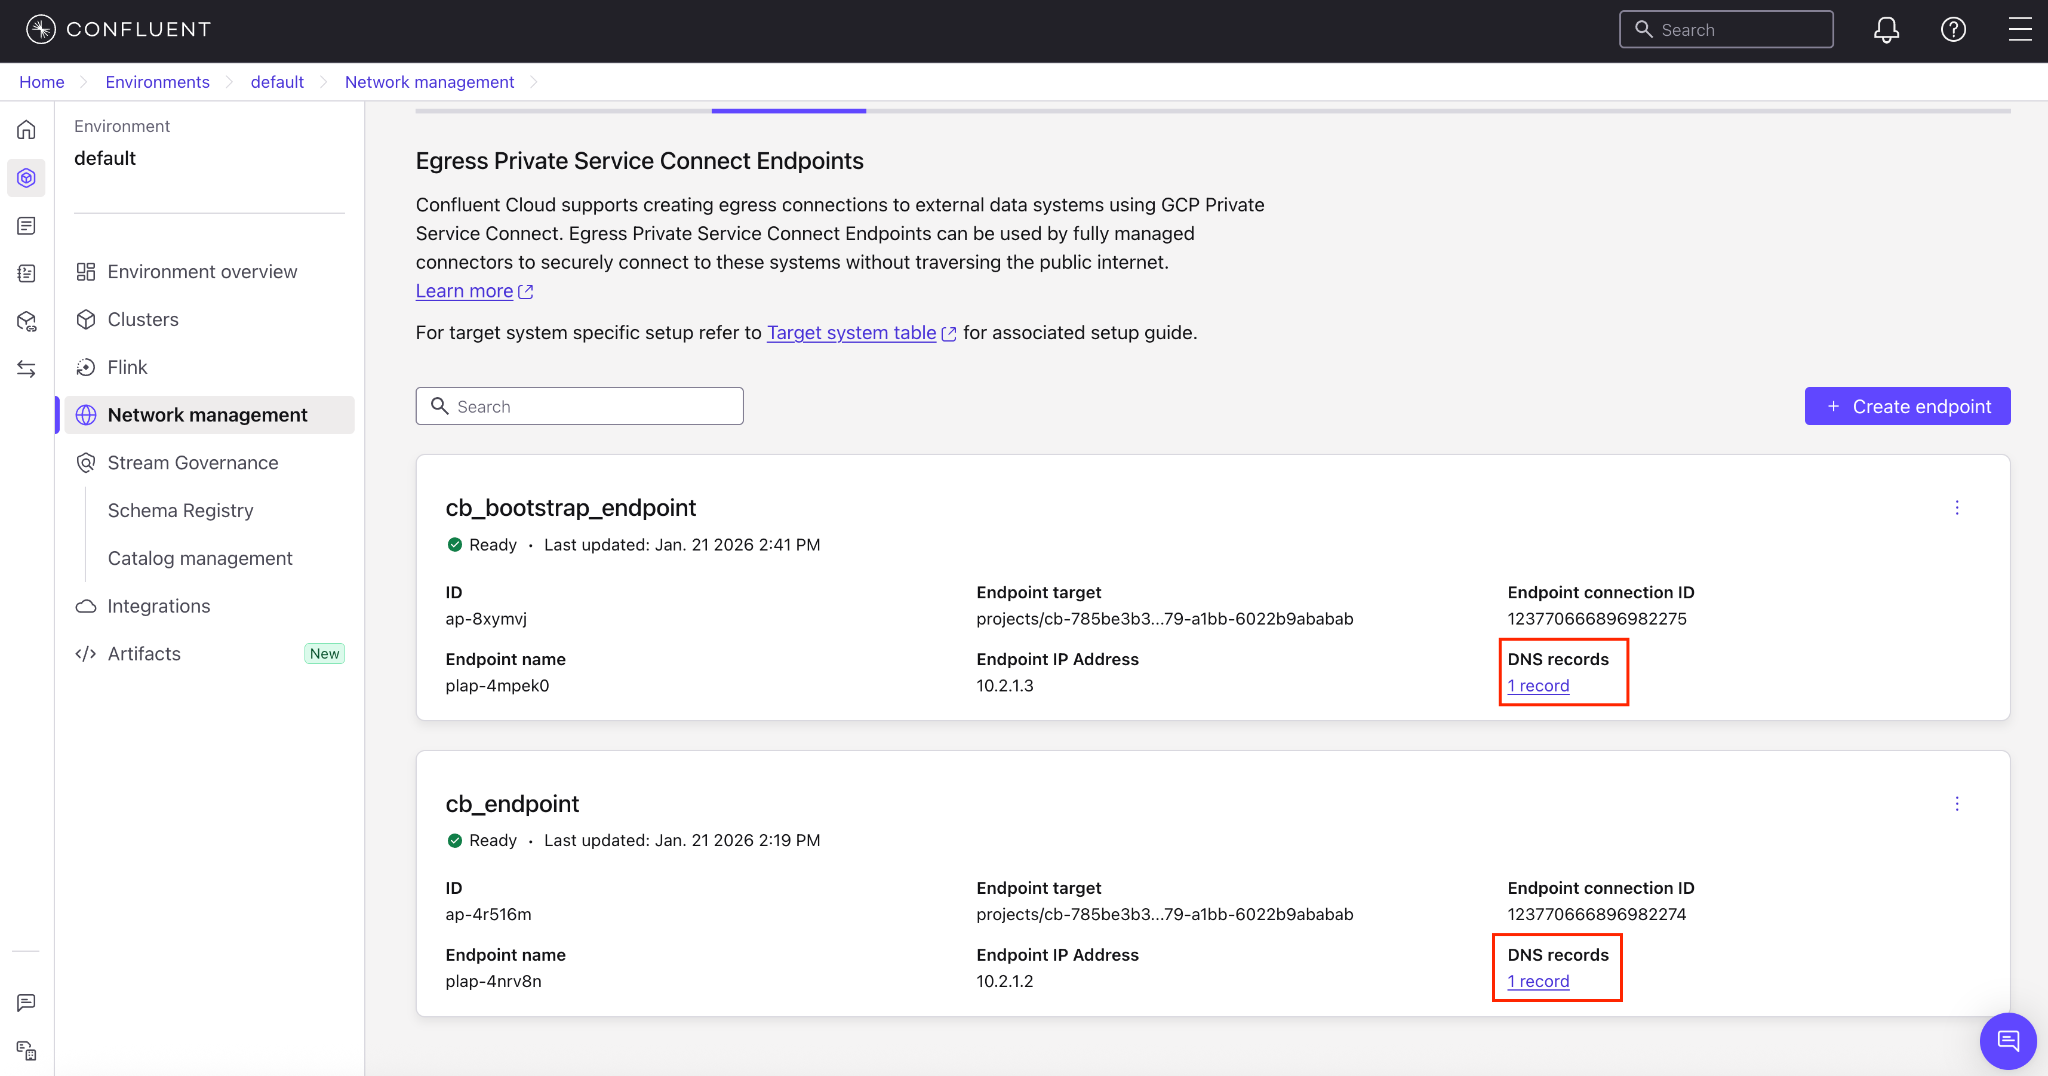
Task: Open options menu for cb_endpoint
Action: 1957,804
